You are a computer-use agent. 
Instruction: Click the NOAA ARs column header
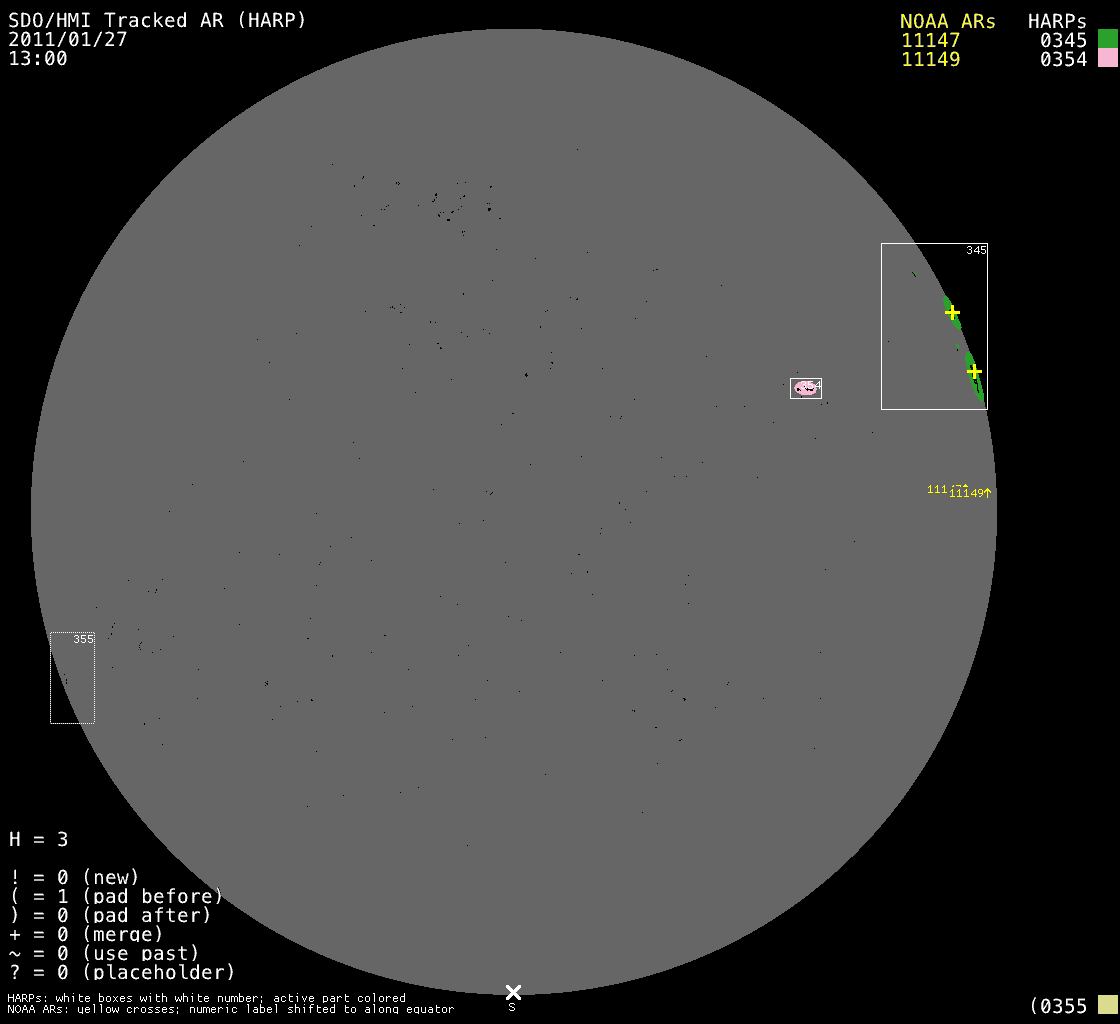click(x=947, y=21)
